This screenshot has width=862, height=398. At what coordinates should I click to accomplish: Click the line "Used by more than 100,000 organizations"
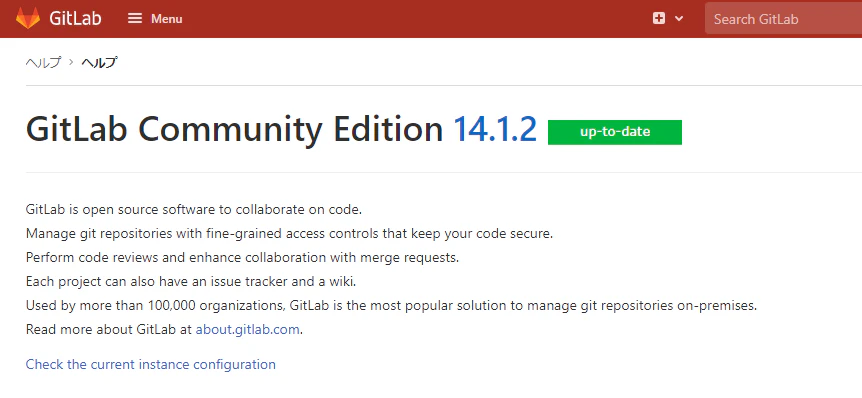(x=391, y=306)
